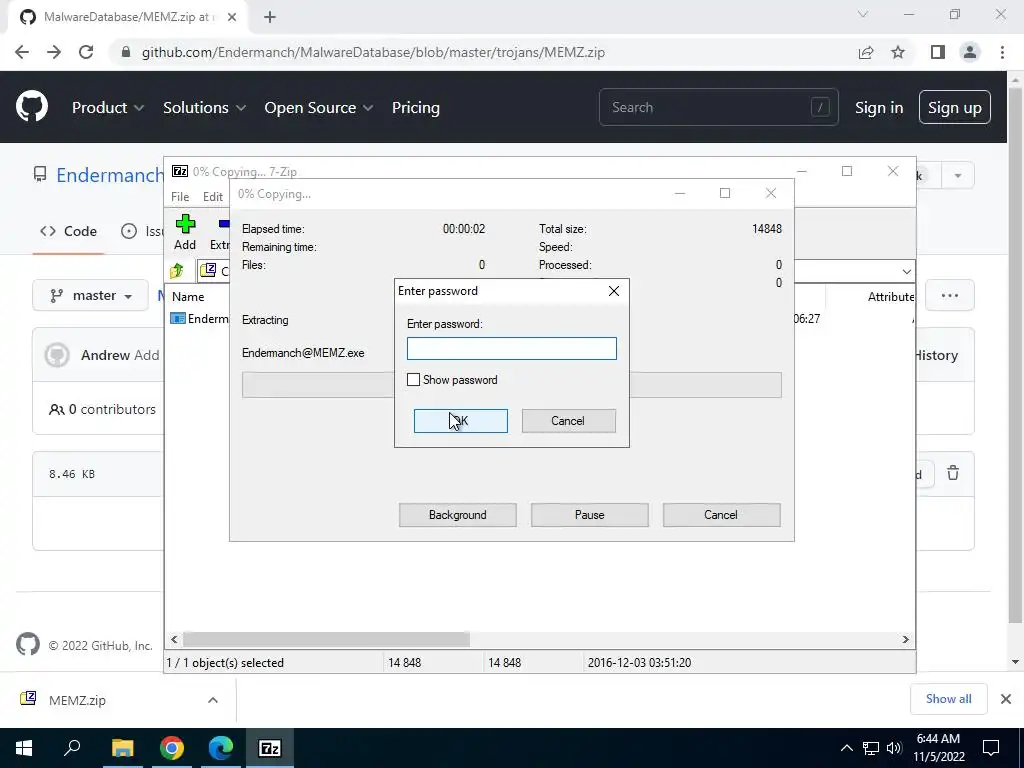Click 7-Zip scrollbar right arrow
1024x768 pixels.
click(906, 639)
